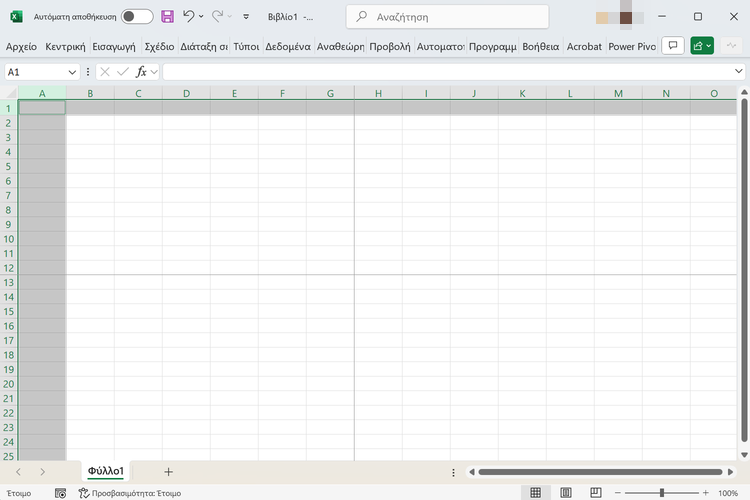Click the Undo arrow icon
The height and width of the screenshot is (500, 750).
(x=188, y=17)
